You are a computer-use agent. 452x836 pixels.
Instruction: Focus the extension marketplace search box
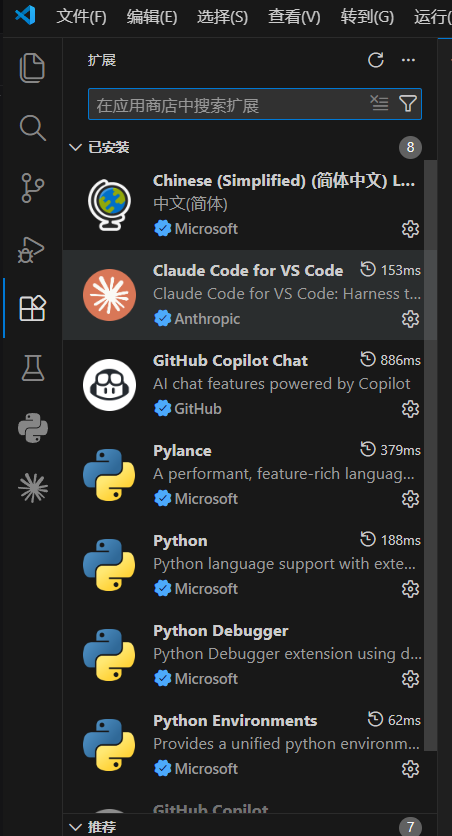[229, 104]
